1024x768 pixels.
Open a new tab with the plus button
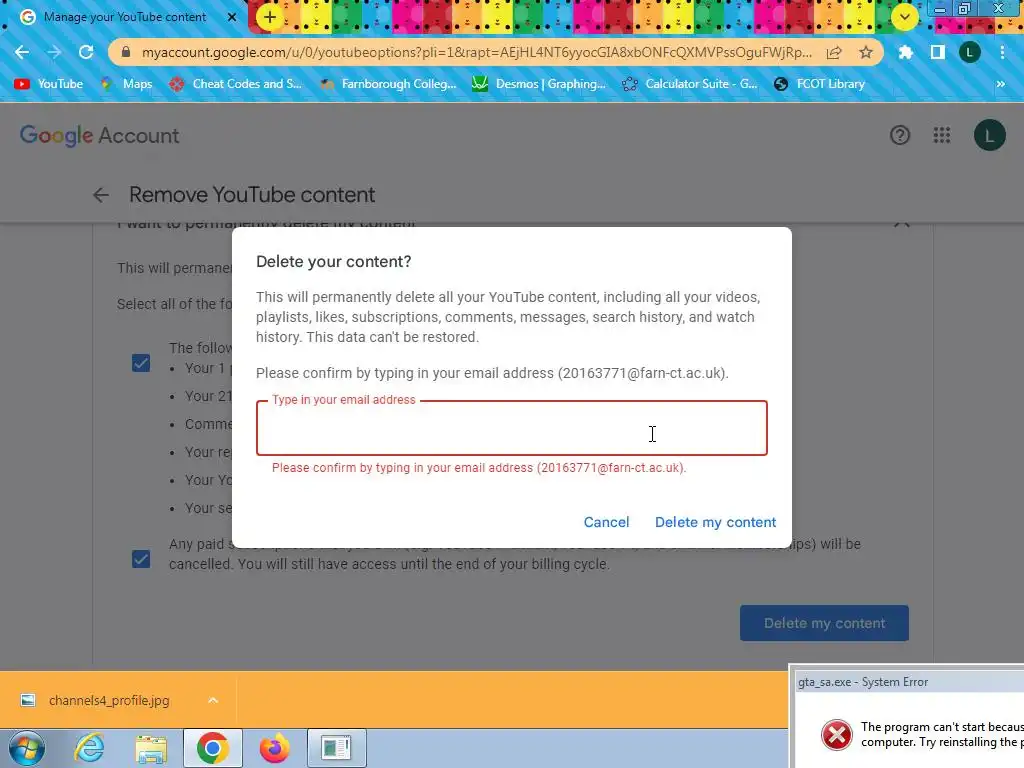pos(270,17)
